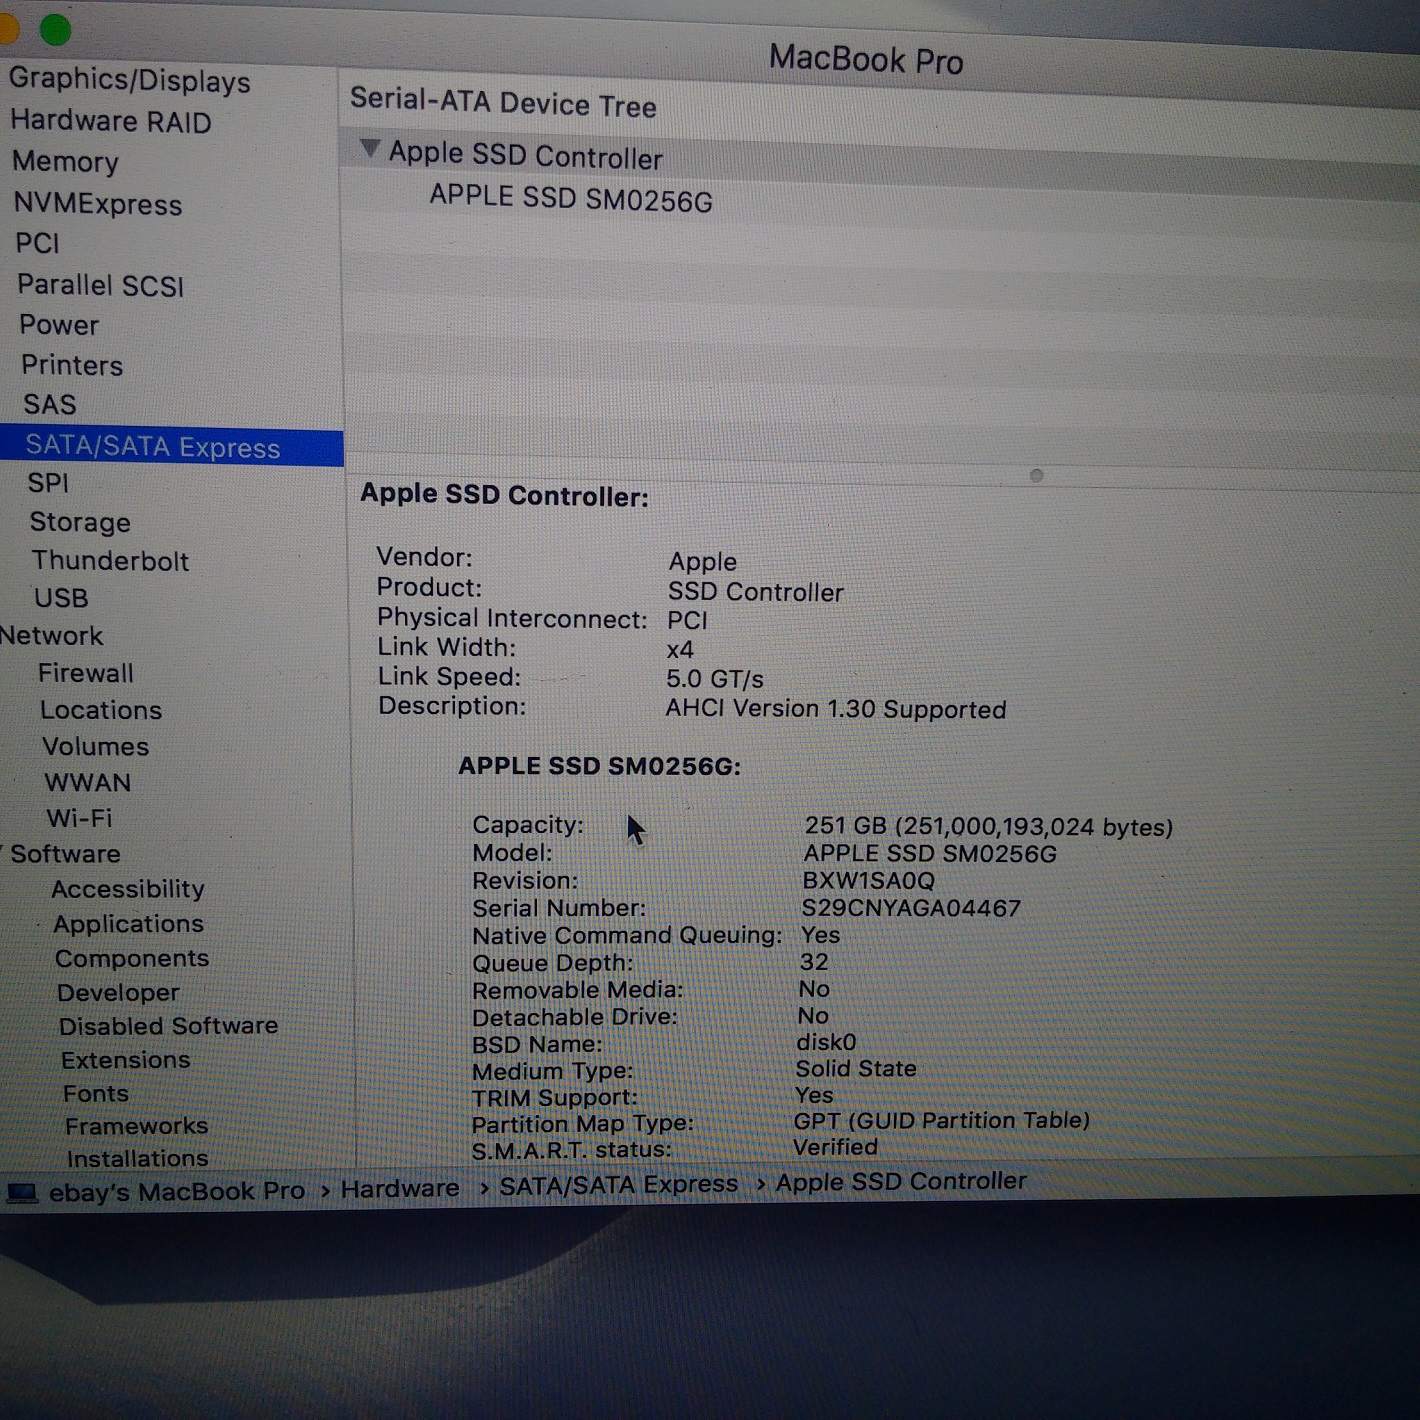1420x1420 pixels.
Task: Click Model value APPLE SSD SM0256G
Action: click(930, 853)
